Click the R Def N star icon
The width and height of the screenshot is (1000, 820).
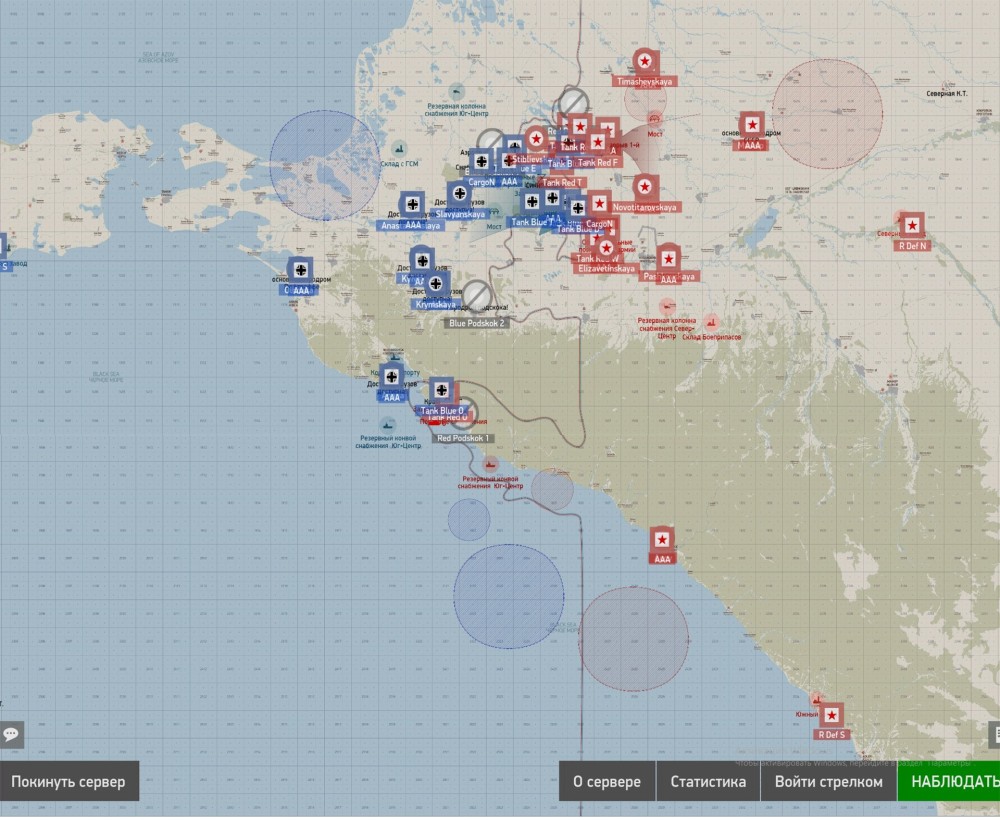tap(911, 226)
